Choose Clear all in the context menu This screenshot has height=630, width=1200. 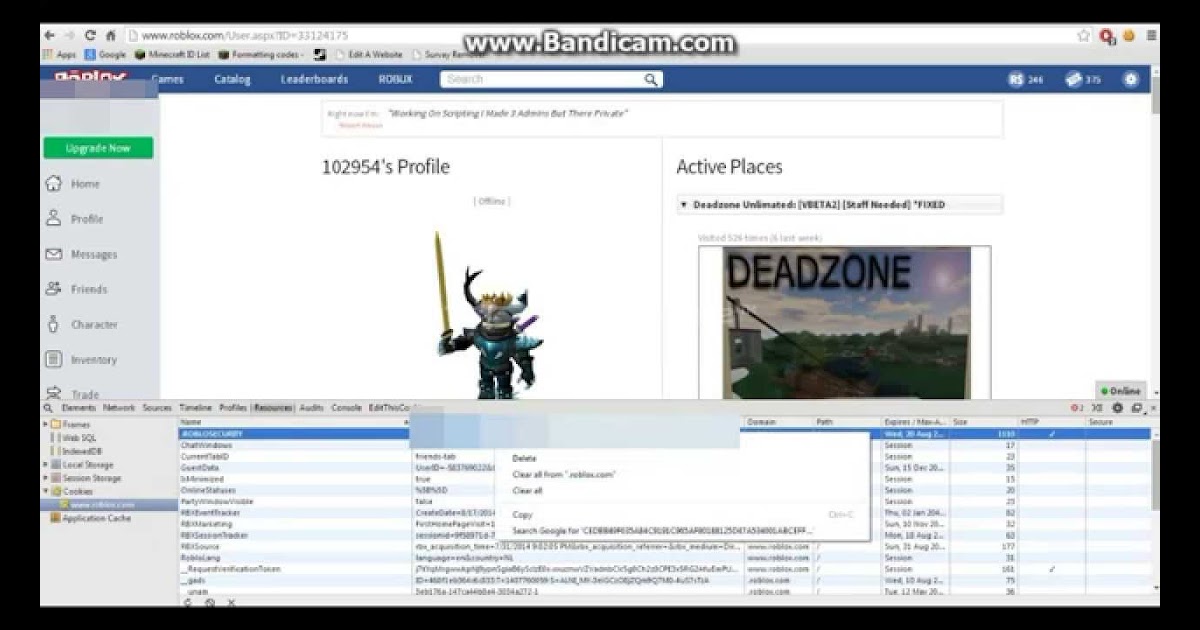click(527, 491)
